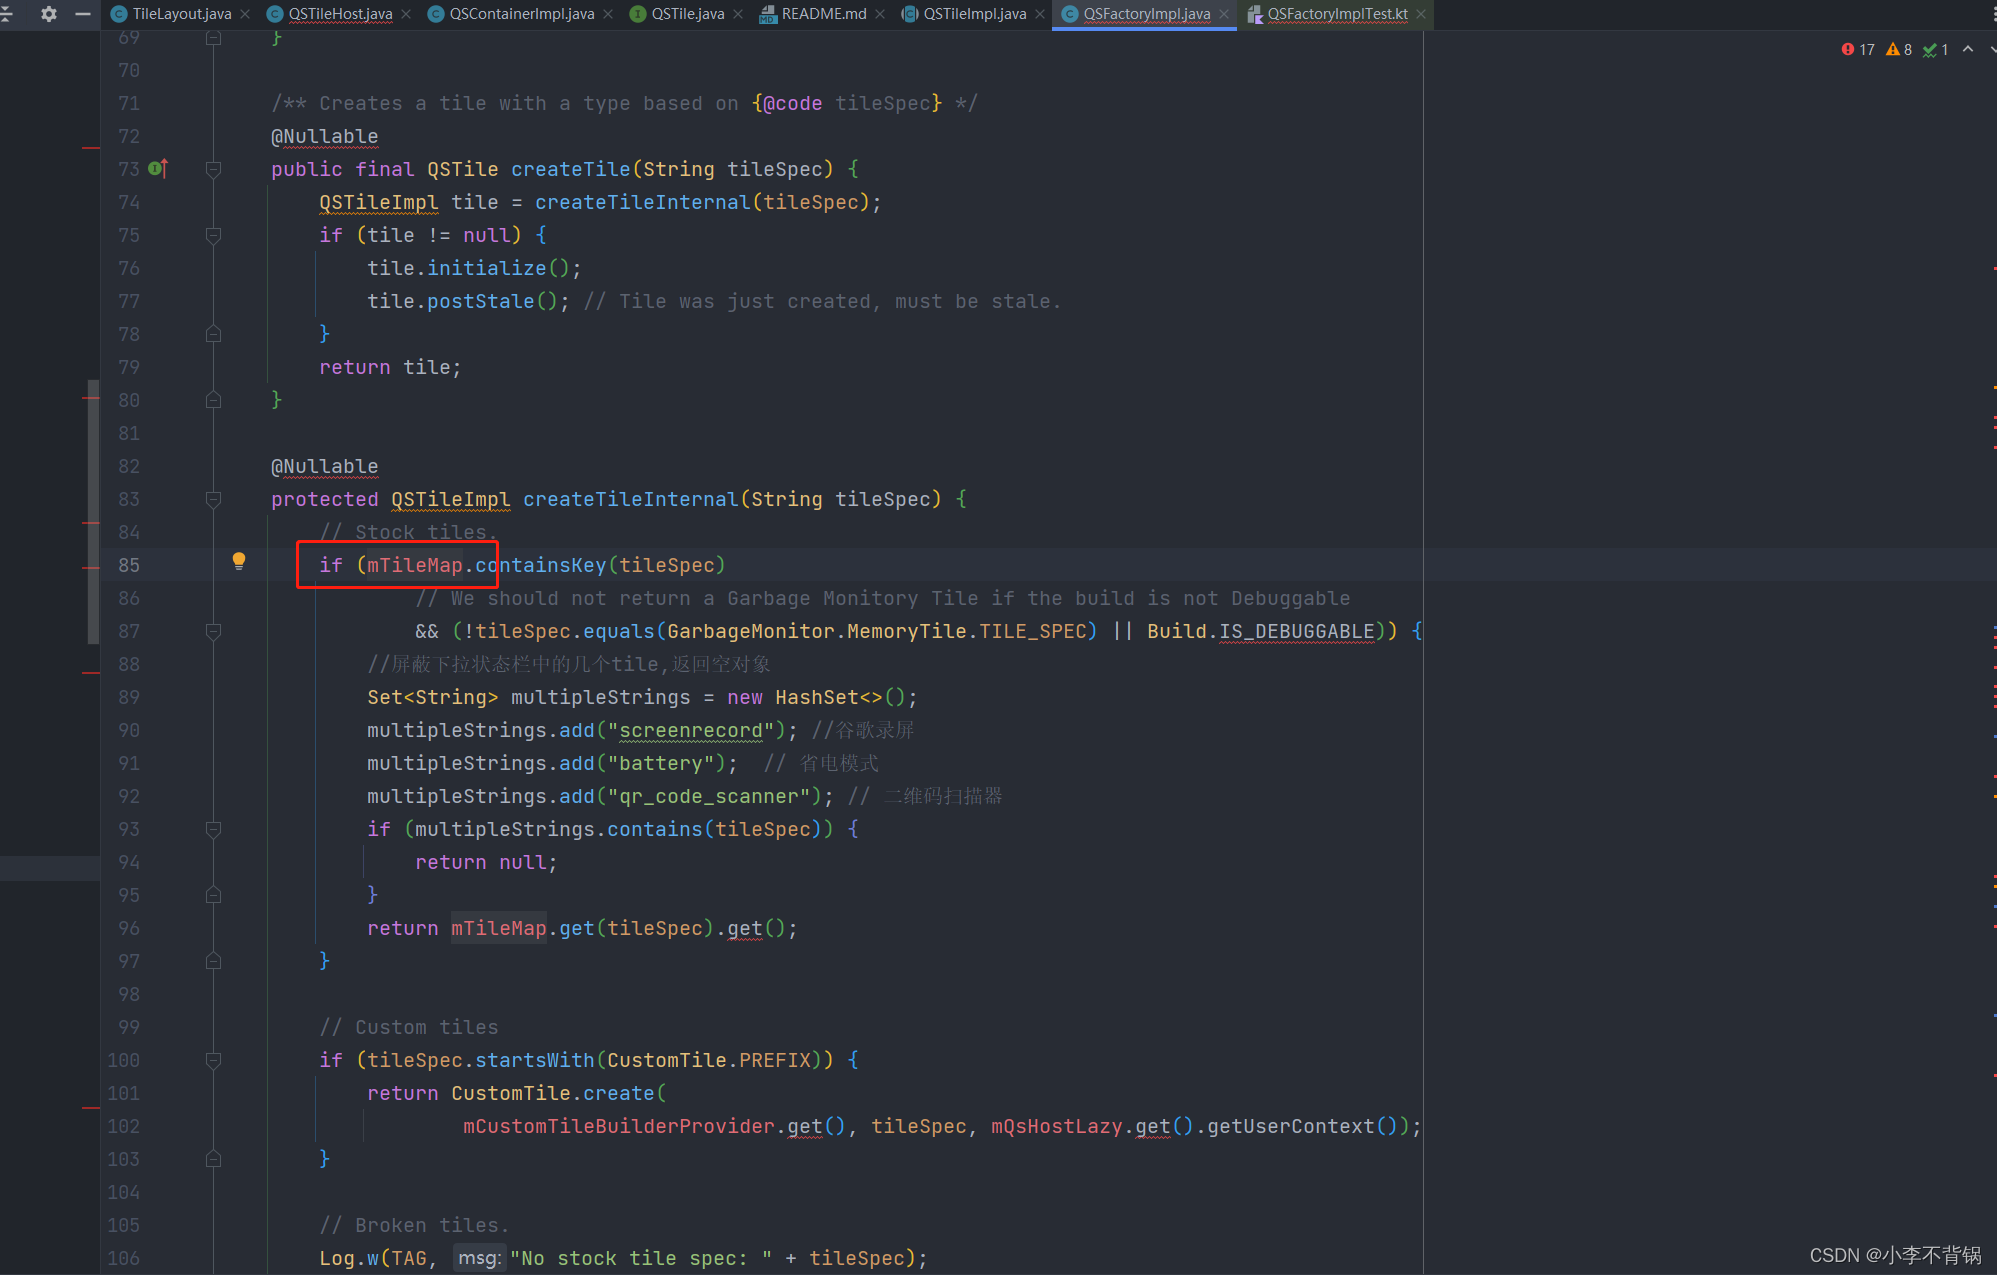Fold the if block at line 93
Viewport: 1997px width, 1275px height.
(213, 829)
